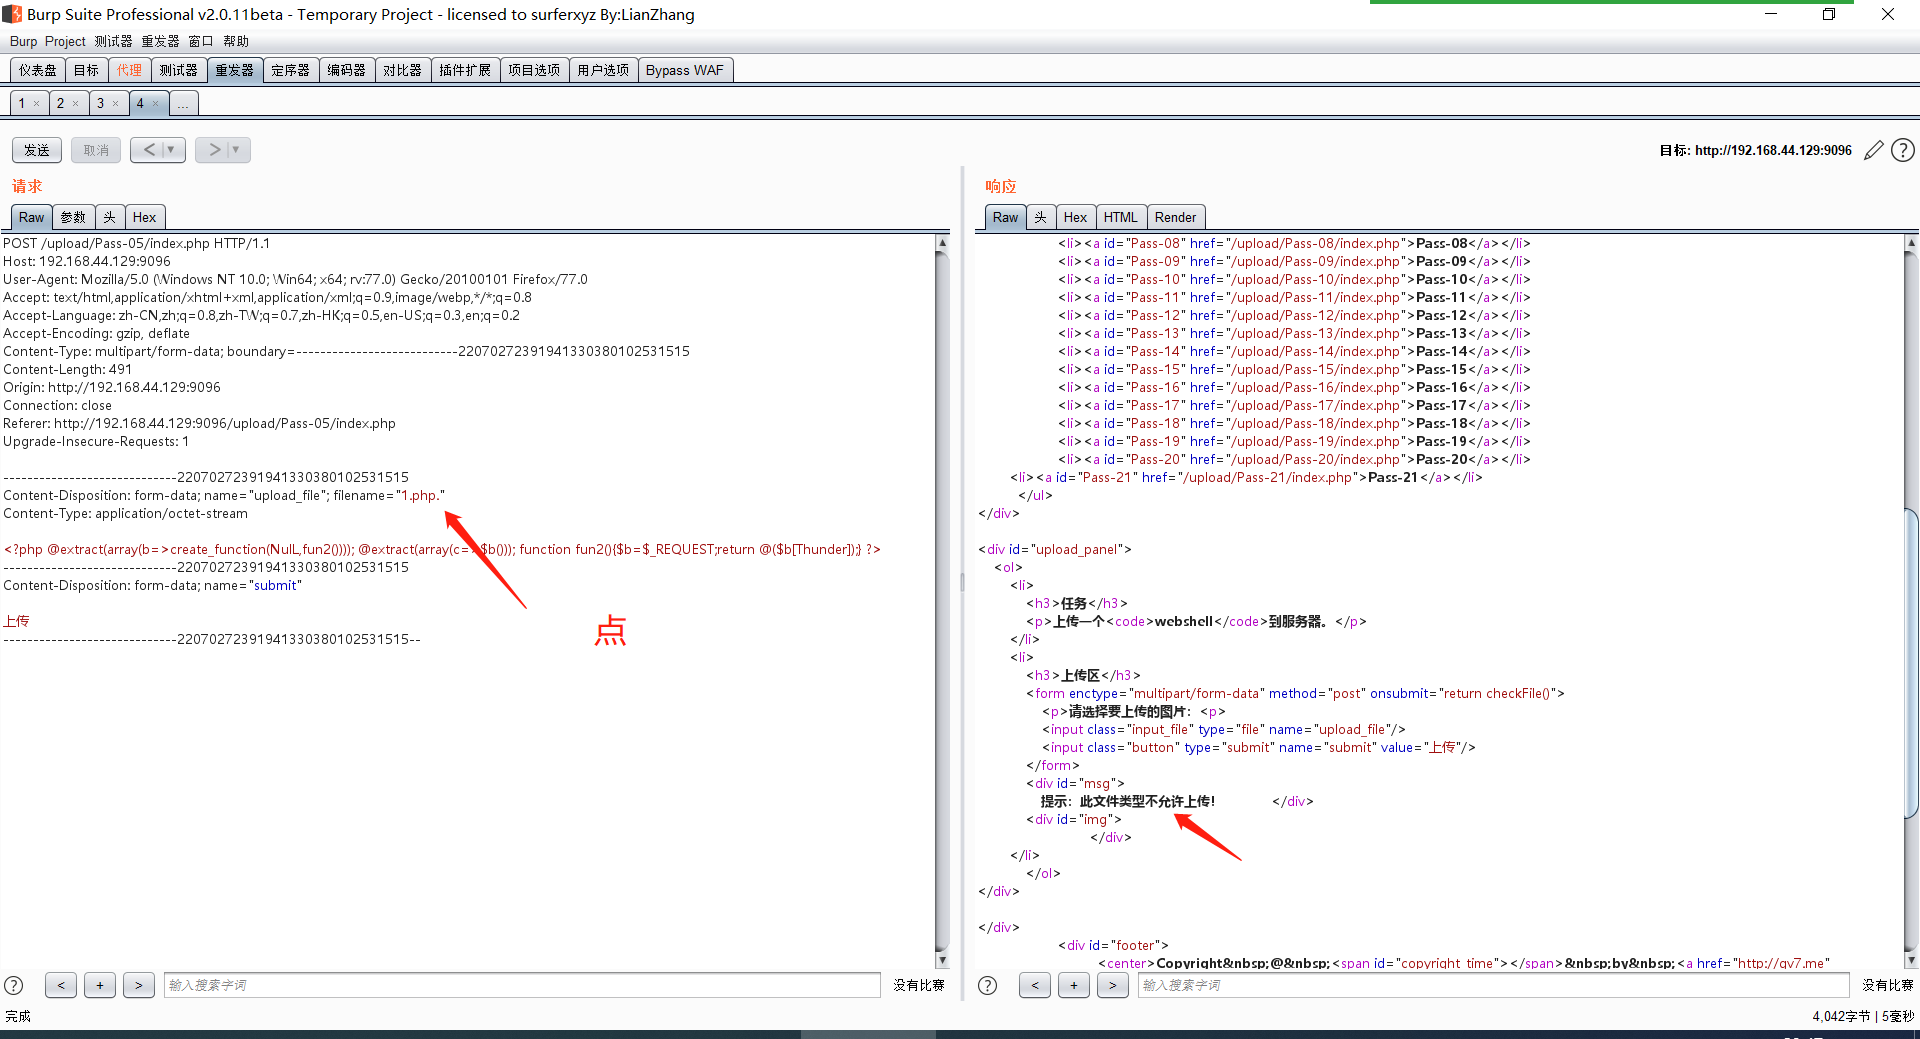
Task: Click "Content-Length: 491" request header line
Action: (67, 370)
